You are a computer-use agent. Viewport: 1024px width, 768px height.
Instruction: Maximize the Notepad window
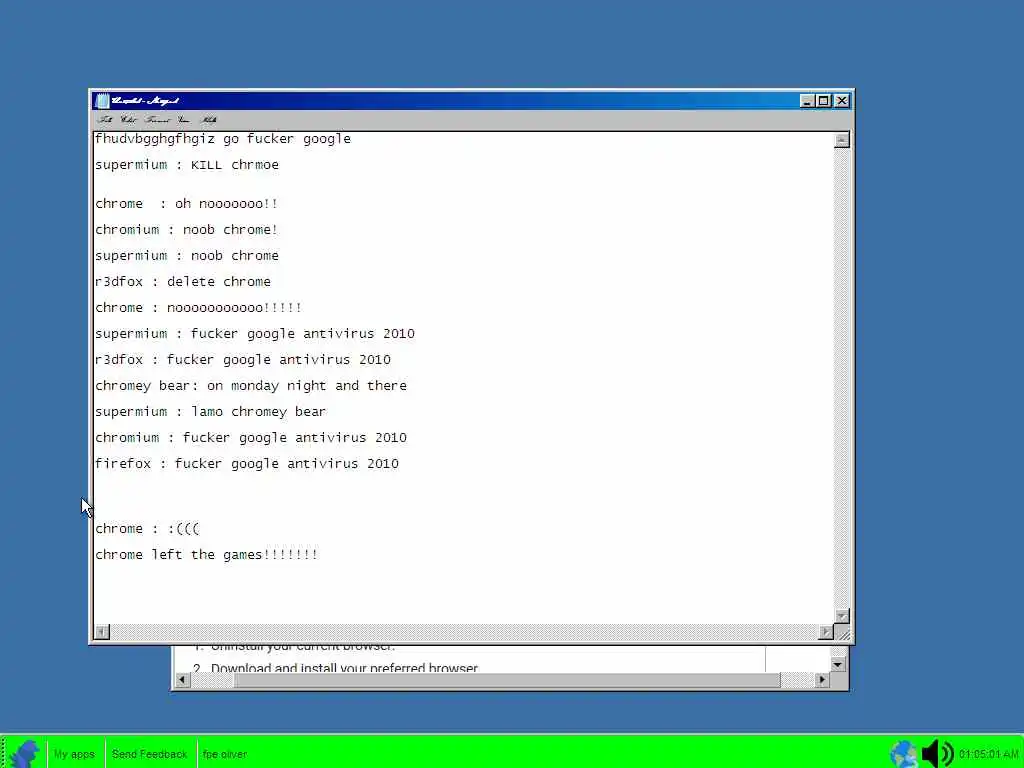[x=824, y=101]
